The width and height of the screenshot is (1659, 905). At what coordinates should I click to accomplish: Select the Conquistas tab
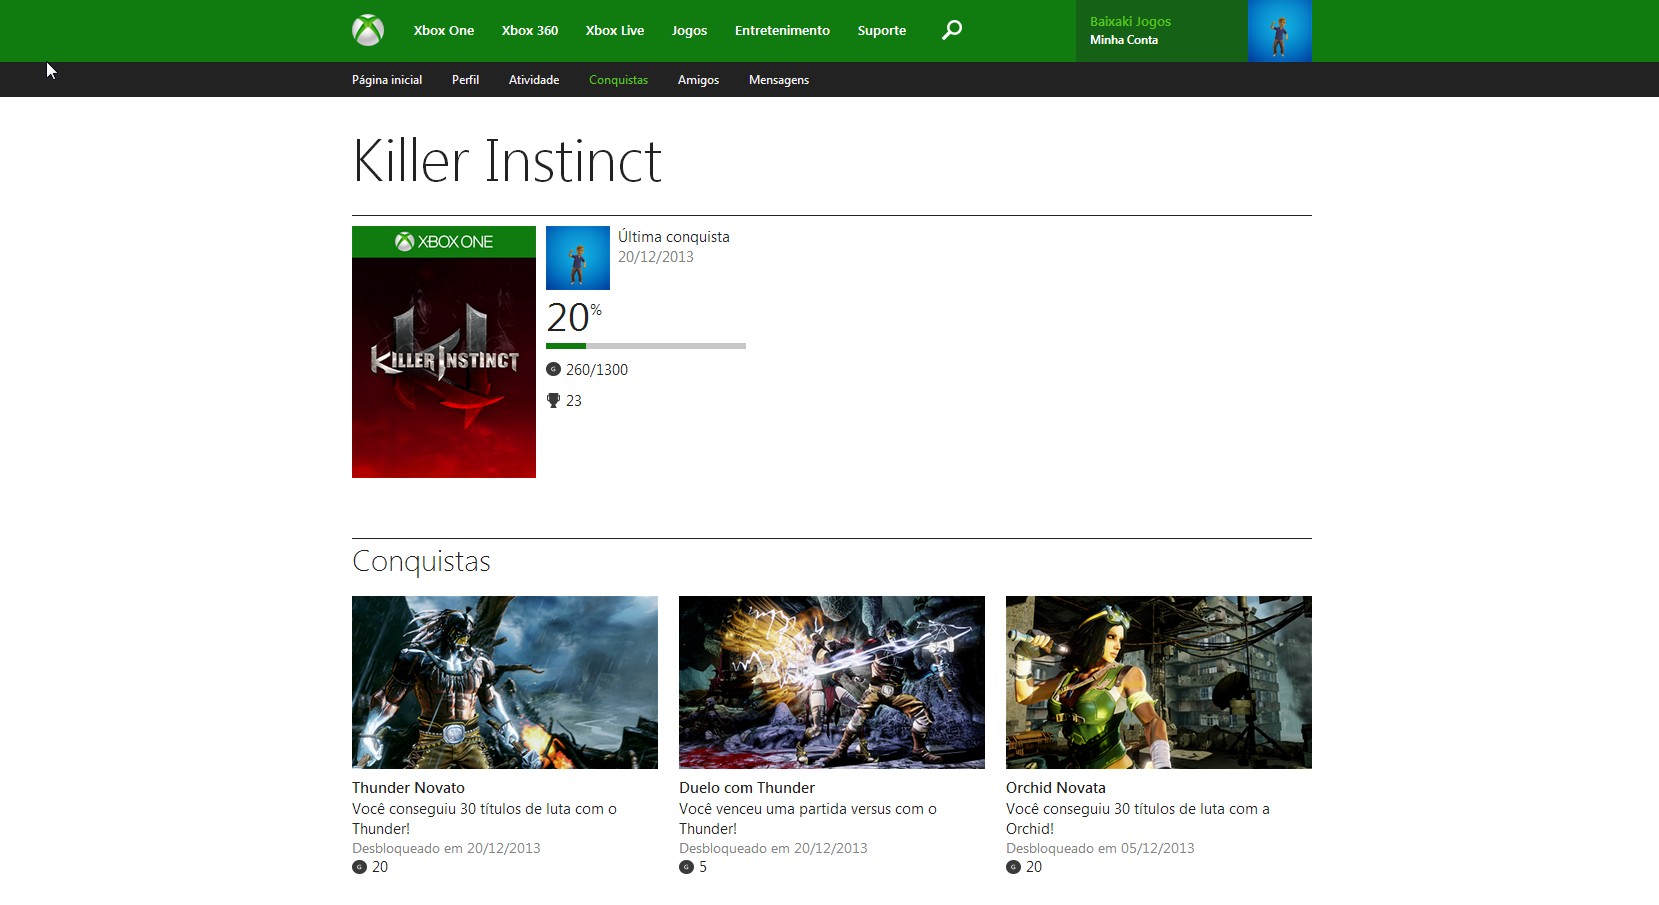pos(618,80)
